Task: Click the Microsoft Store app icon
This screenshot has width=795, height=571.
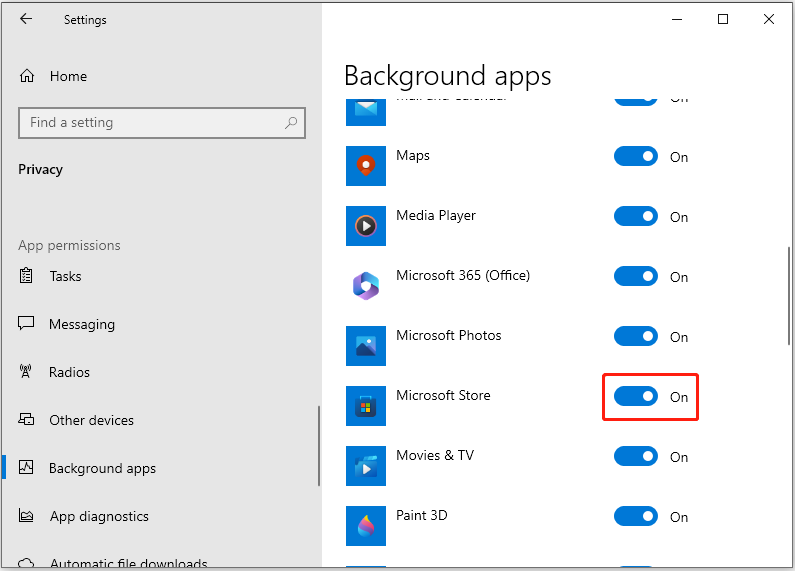Action: [366, 406]
